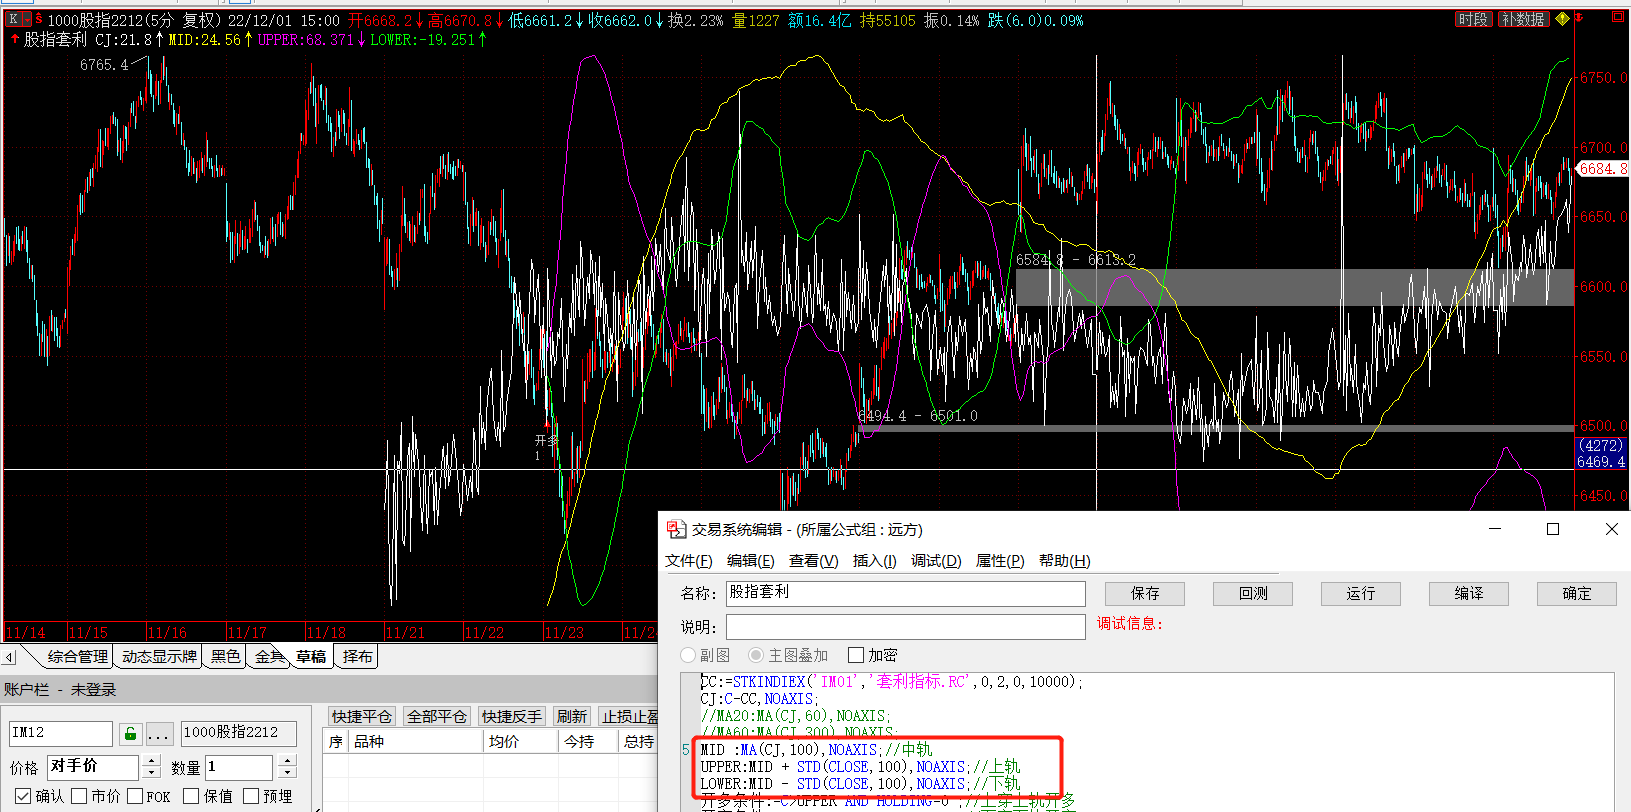Click the 全部平仓 close all button
The image size is (1631, 812).
(437, 716)
